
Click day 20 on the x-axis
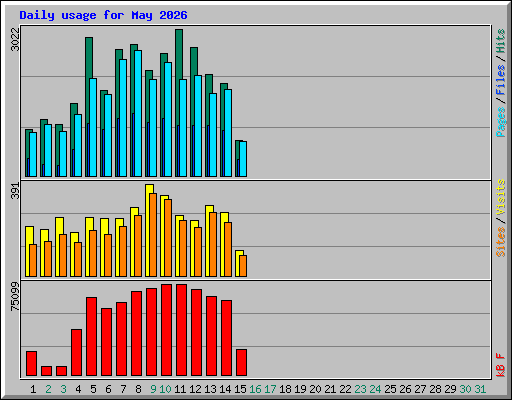(x=315, y=389)
